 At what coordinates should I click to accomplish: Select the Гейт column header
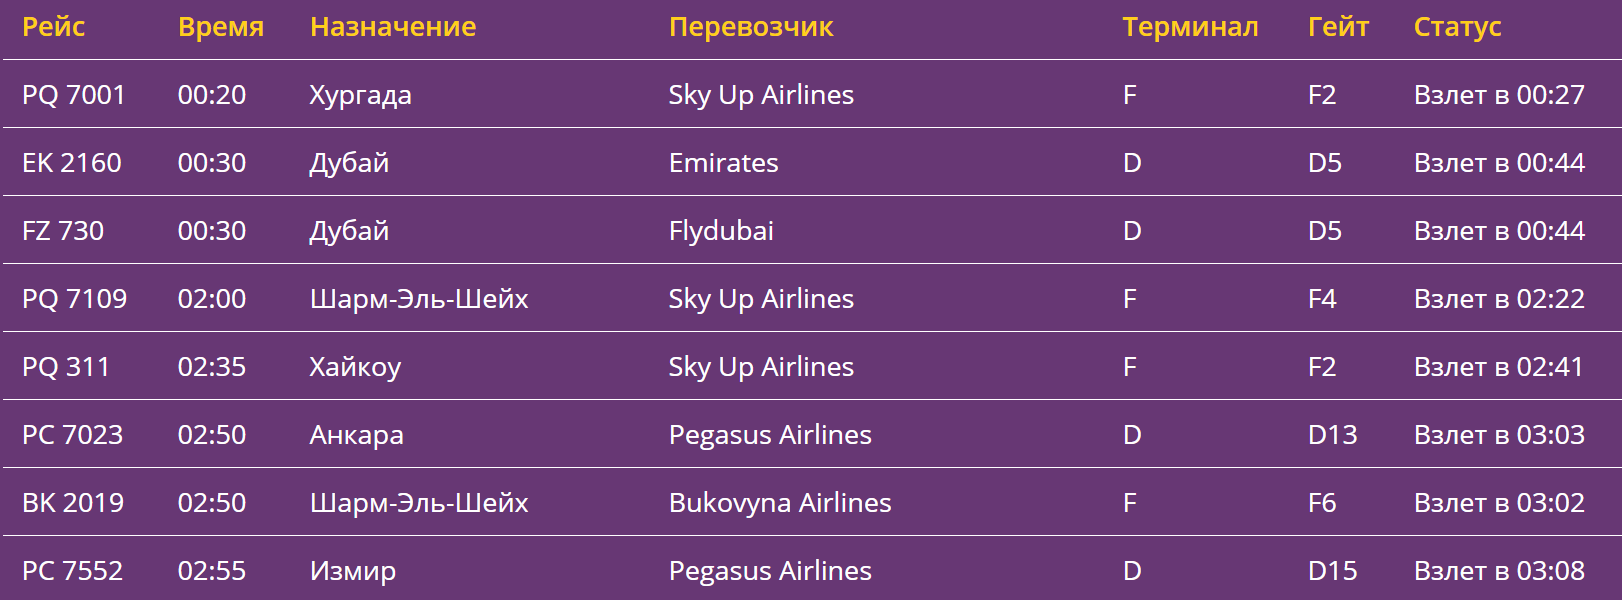[1337, 27]
